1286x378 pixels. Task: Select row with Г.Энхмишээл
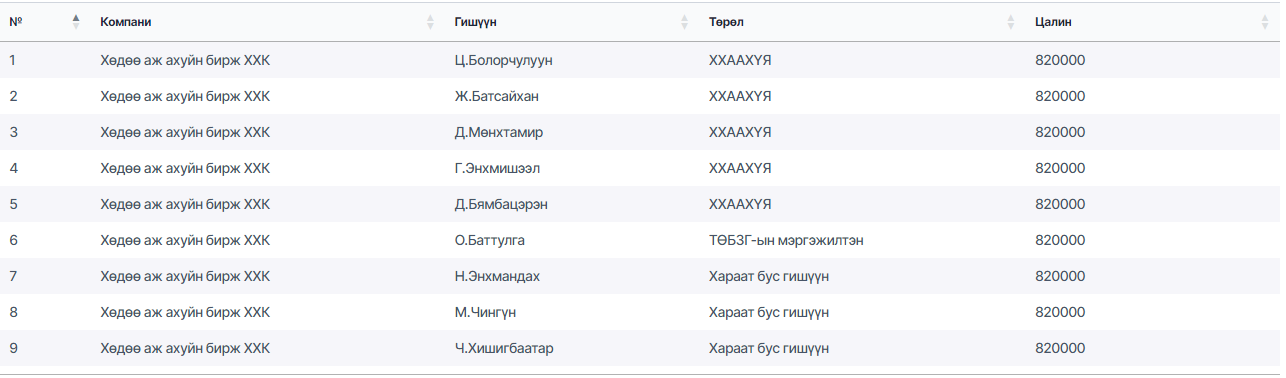pyautogui.click(x=640, y=168)
